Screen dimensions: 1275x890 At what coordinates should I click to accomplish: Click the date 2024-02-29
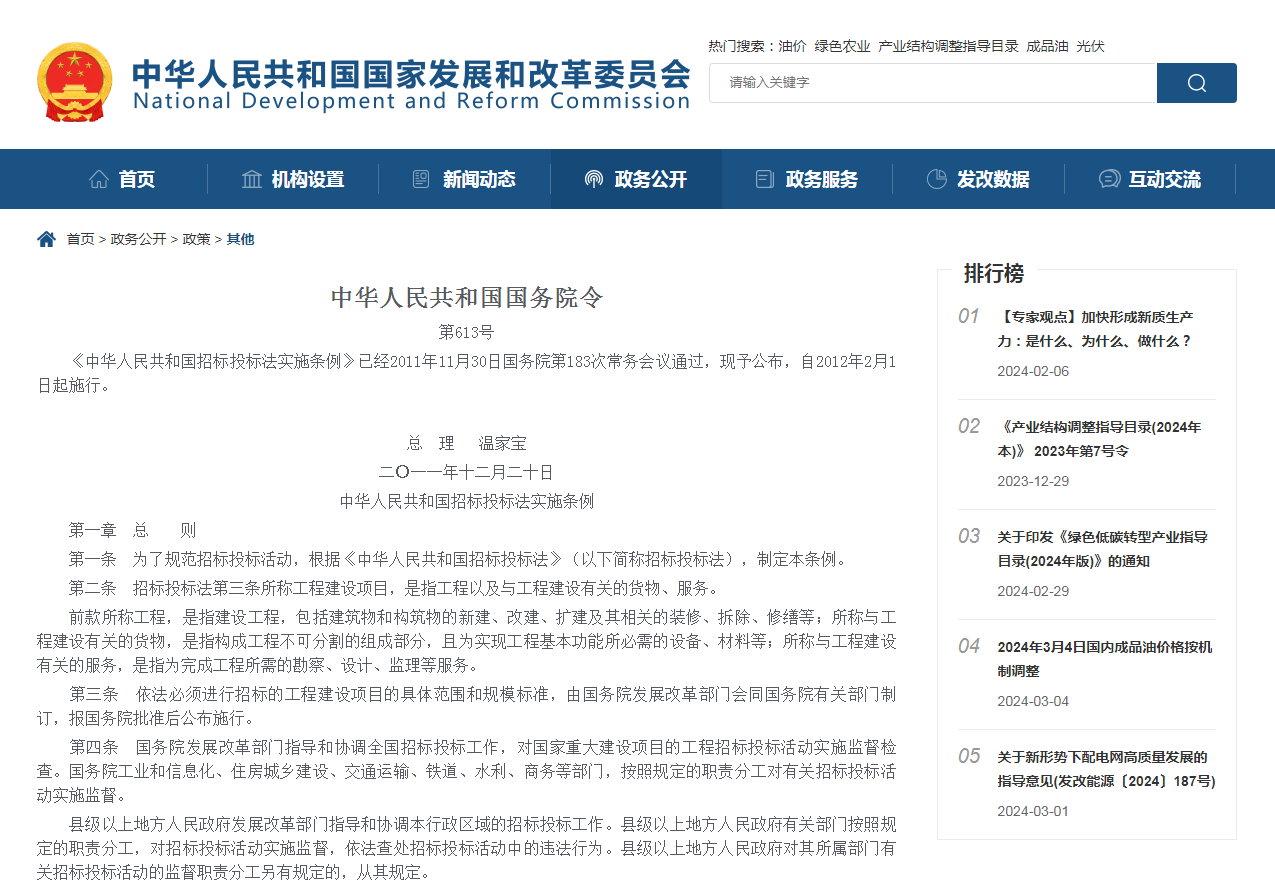tap(1033, 591)
